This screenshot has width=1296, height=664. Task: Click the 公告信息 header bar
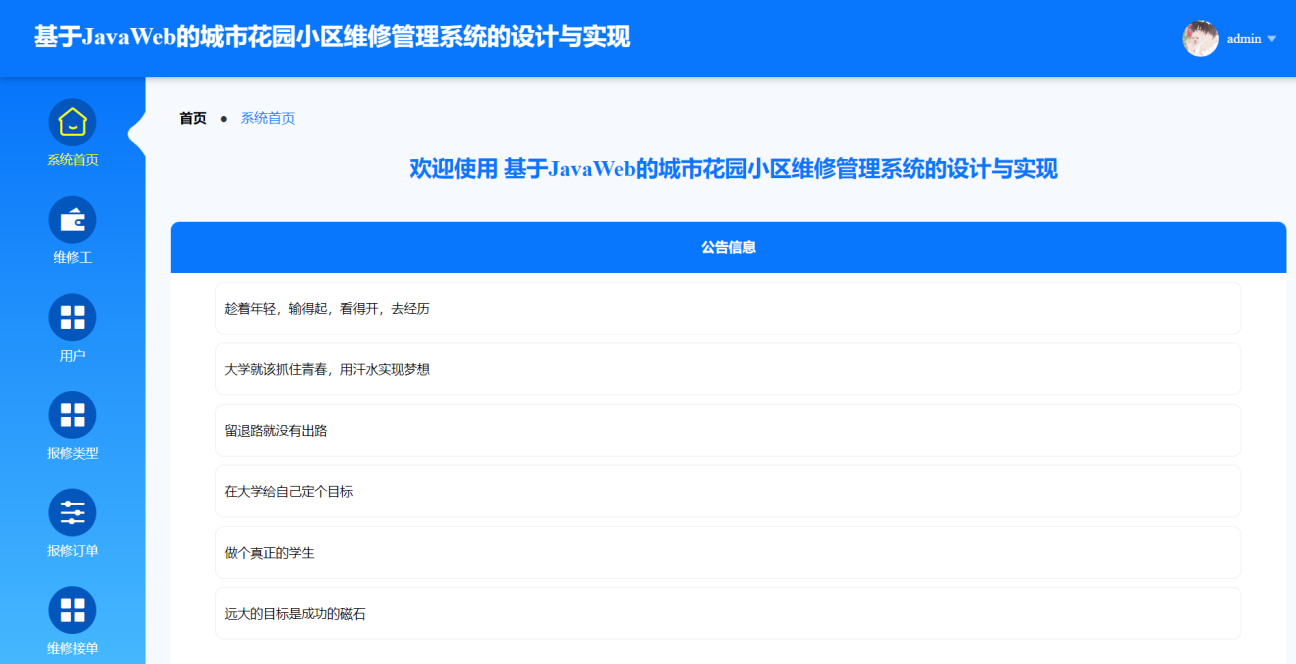(728, 247)
